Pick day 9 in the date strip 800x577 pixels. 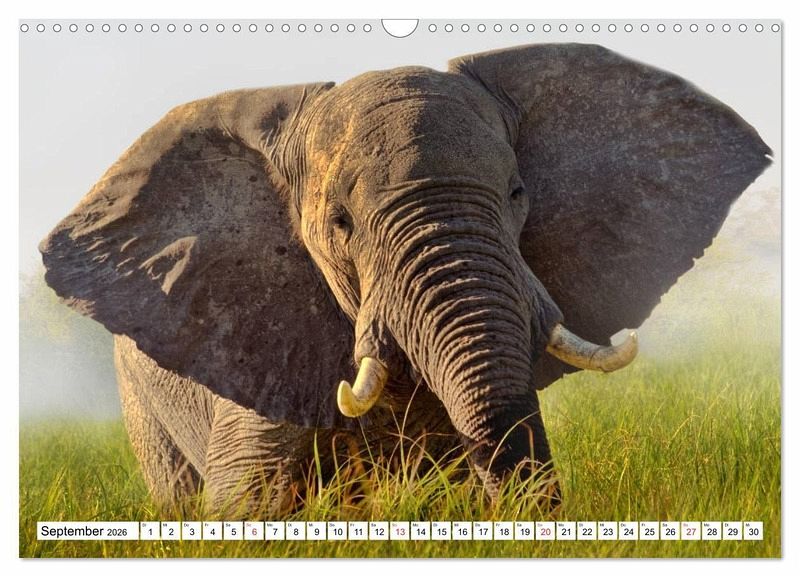point(317,531)
